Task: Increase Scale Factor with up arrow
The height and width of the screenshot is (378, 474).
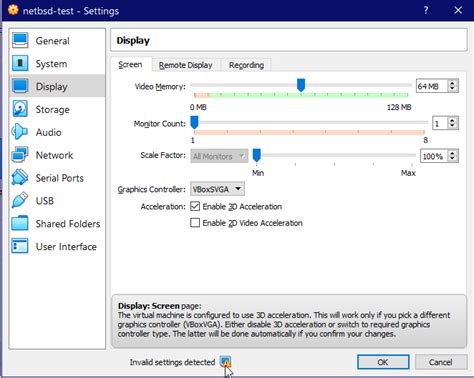Action: [452, 153]
